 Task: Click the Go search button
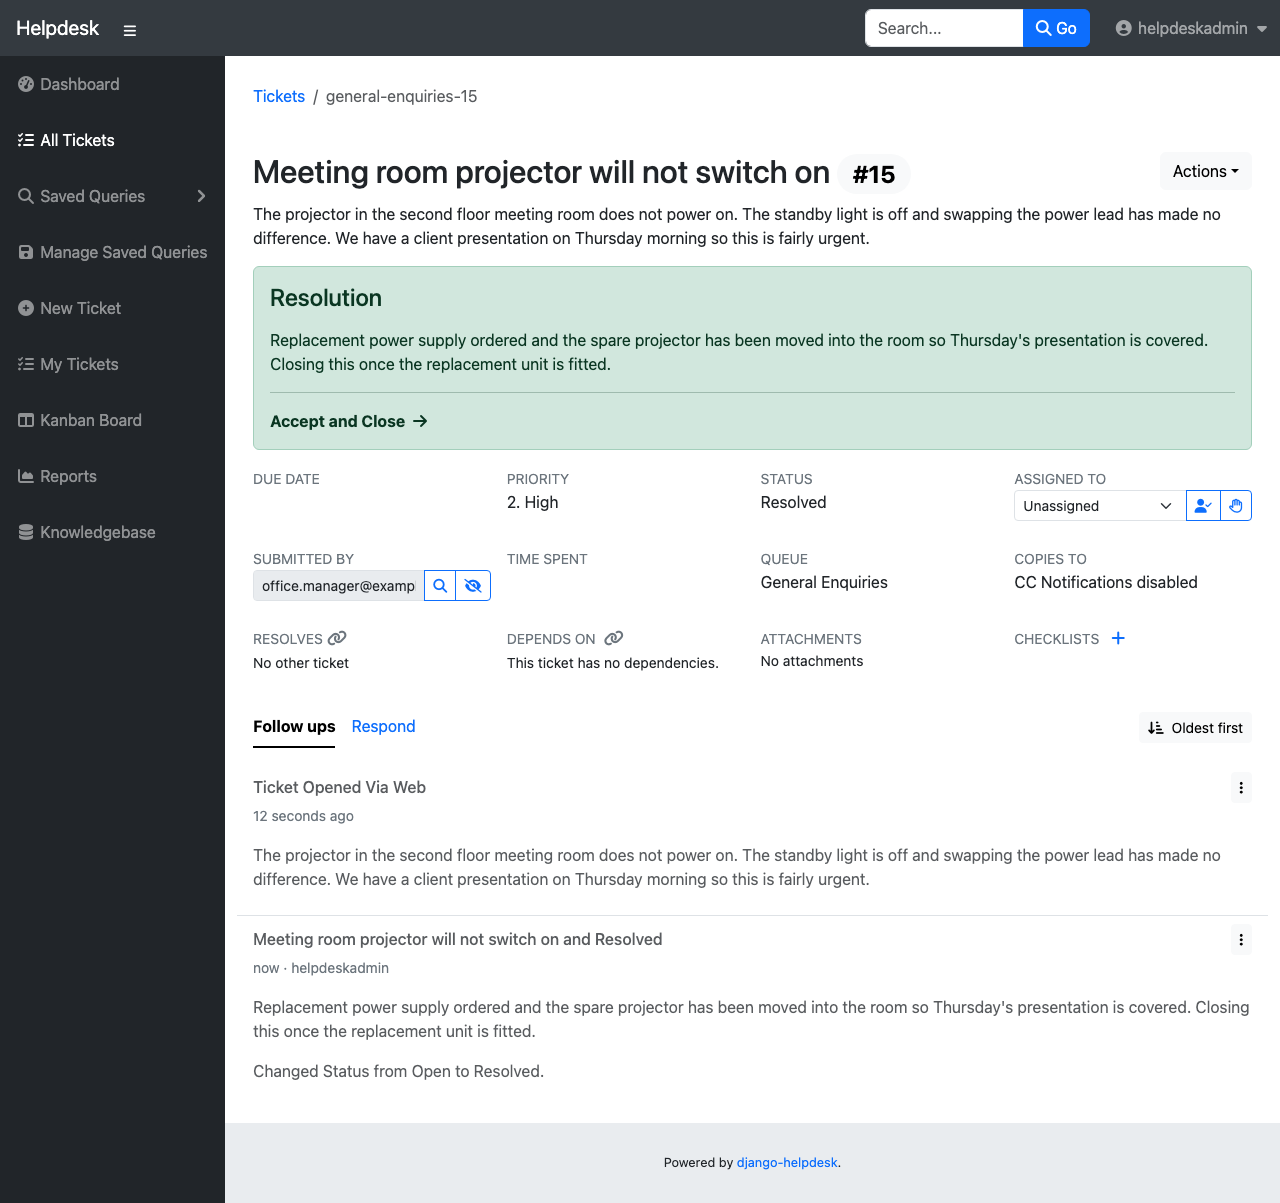point(1056,28)
